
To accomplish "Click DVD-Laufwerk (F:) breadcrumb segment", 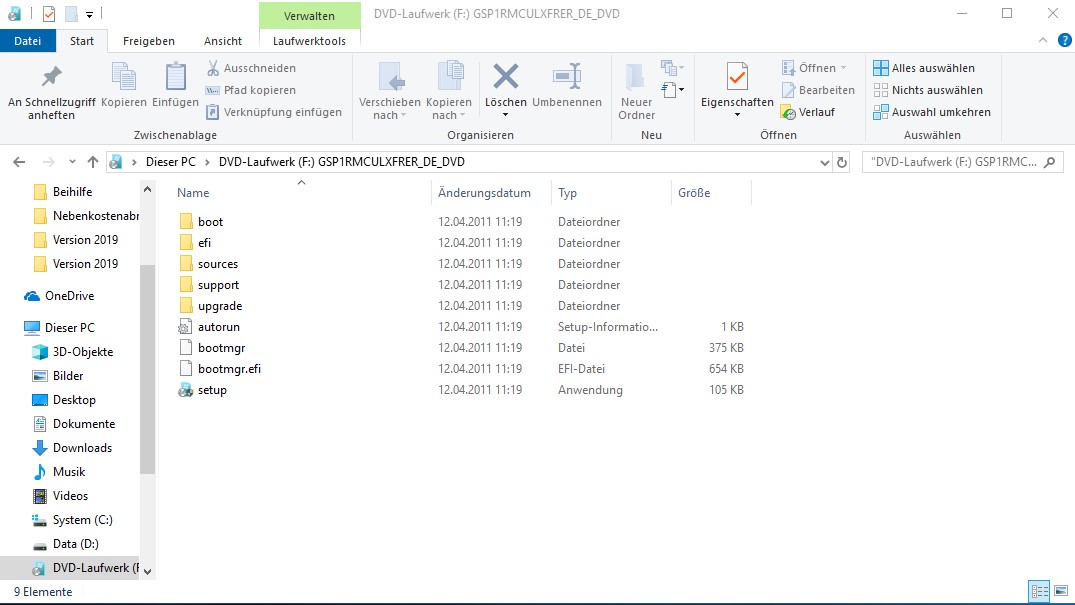I will tap(341, 162).
